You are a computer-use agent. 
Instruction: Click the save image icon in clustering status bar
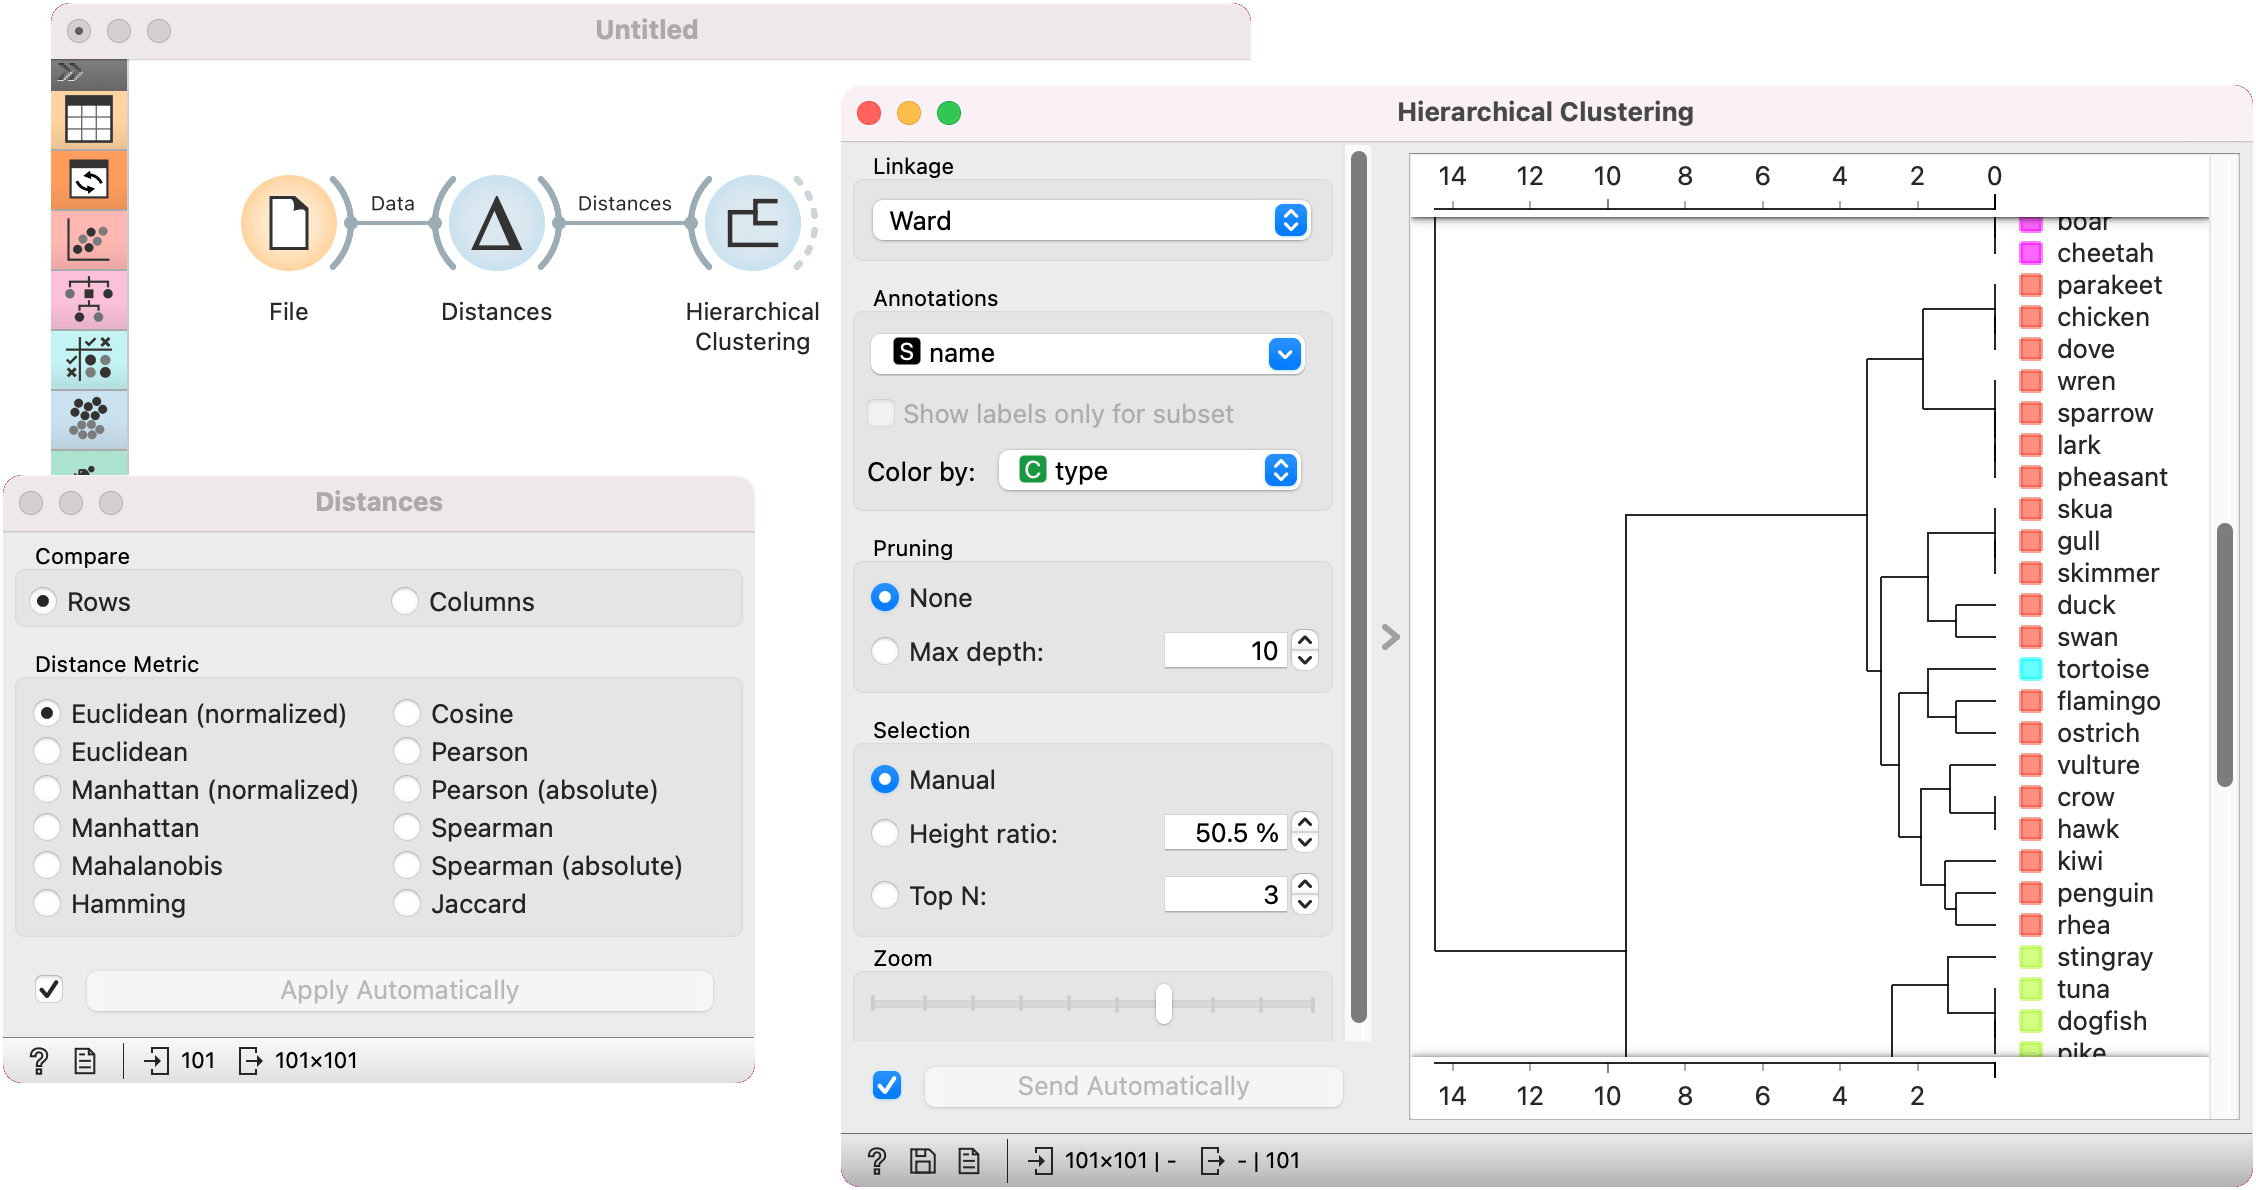coord(922,1160)
